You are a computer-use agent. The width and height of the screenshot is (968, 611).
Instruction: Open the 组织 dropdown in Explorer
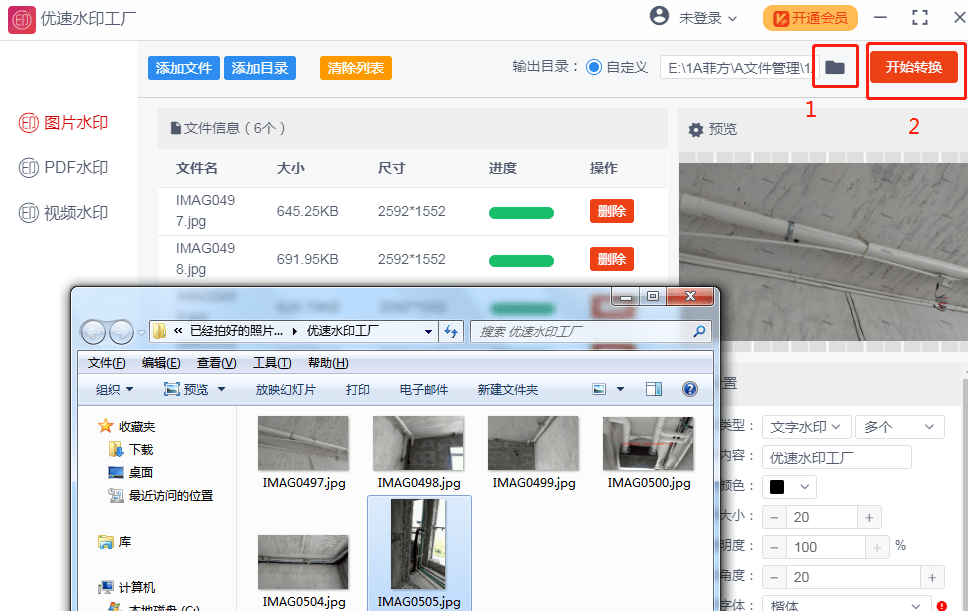(114, 389)
